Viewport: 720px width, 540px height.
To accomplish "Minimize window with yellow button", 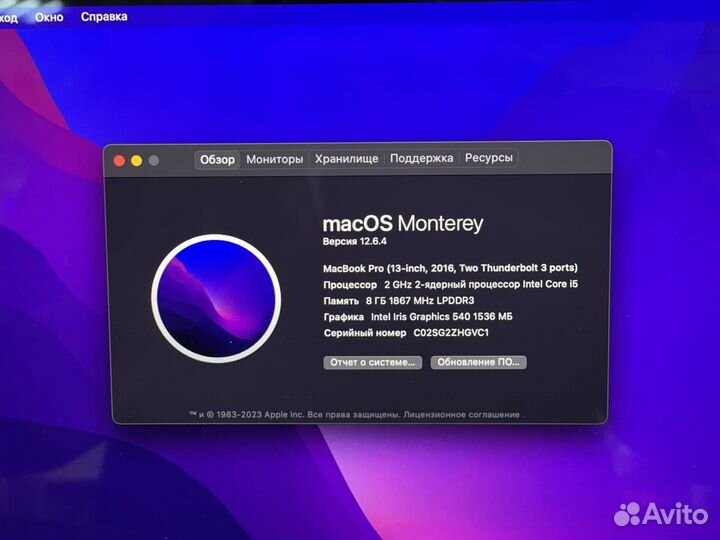I will [136, 161].
